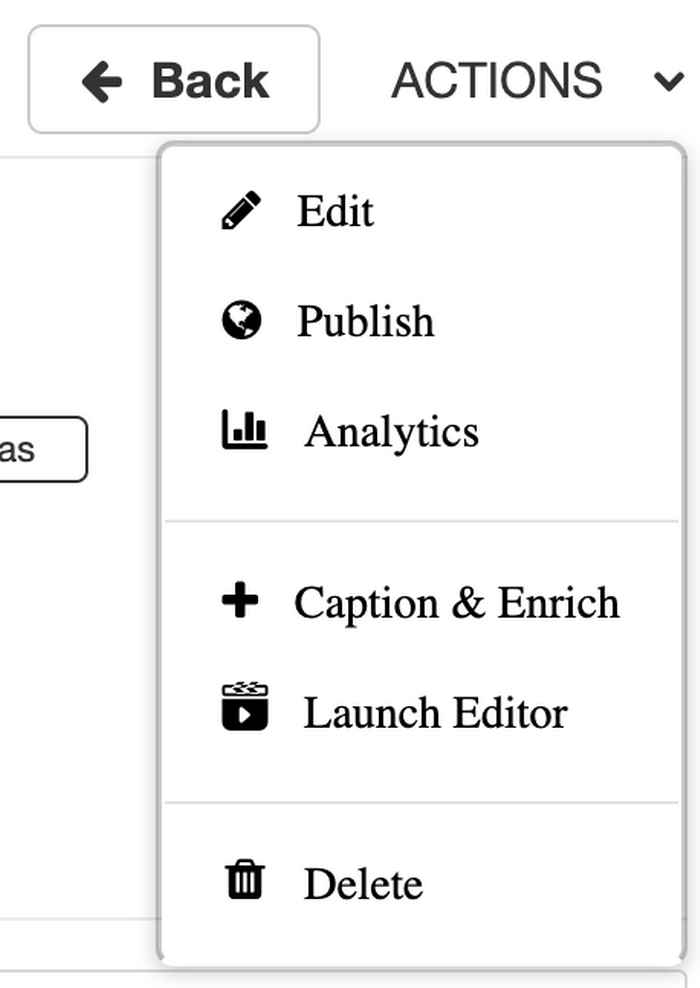Open Analytics from the actions menu

coord(394,430)
